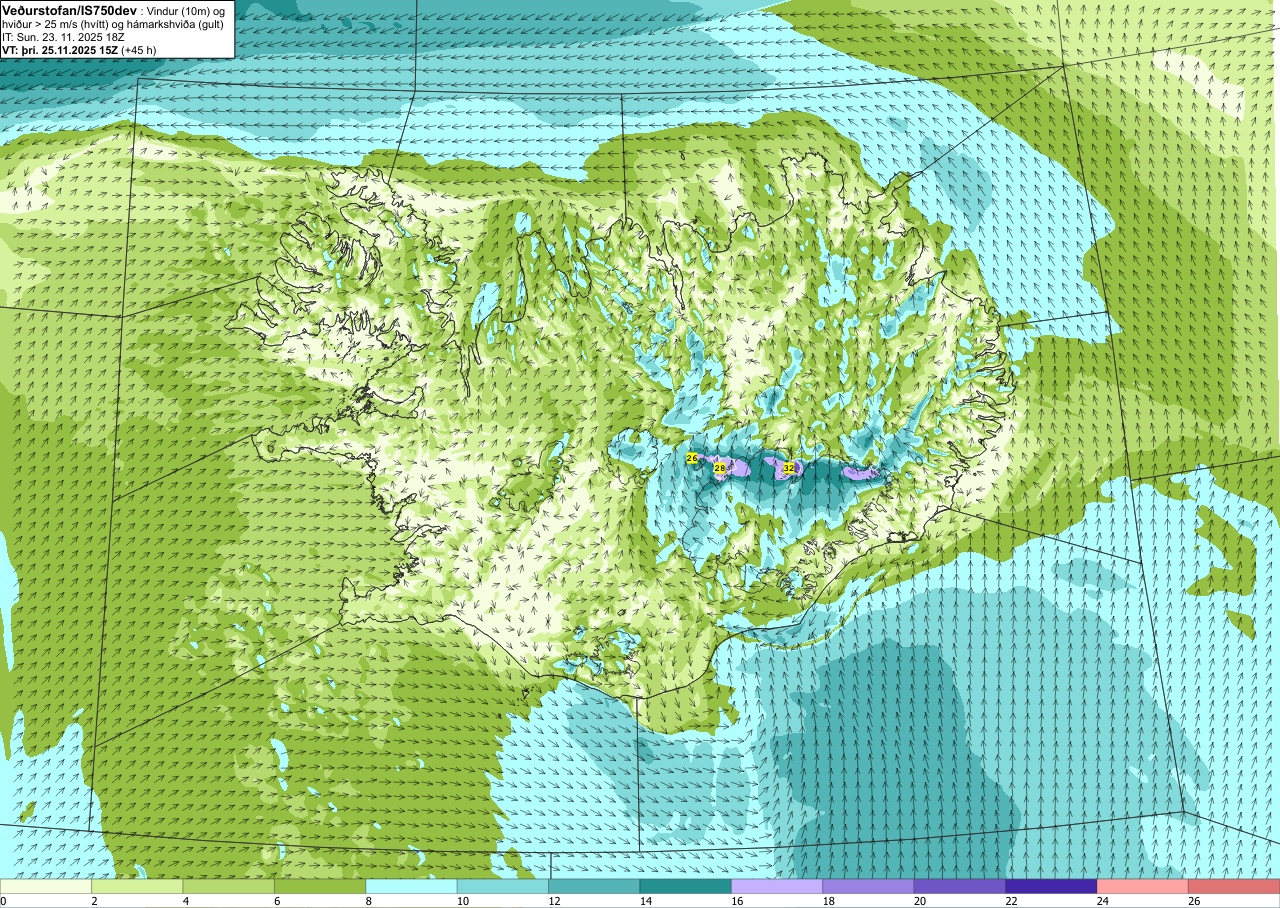Select the 20–22 m/s legend color swatch
The image size is (1280, 908).
tap(960, 886)
